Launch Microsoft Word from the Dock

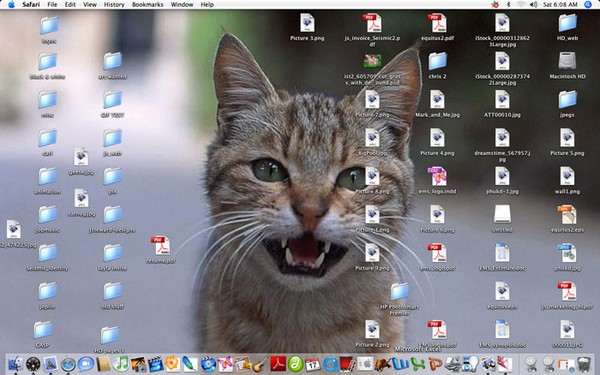[x=400, y=364]
